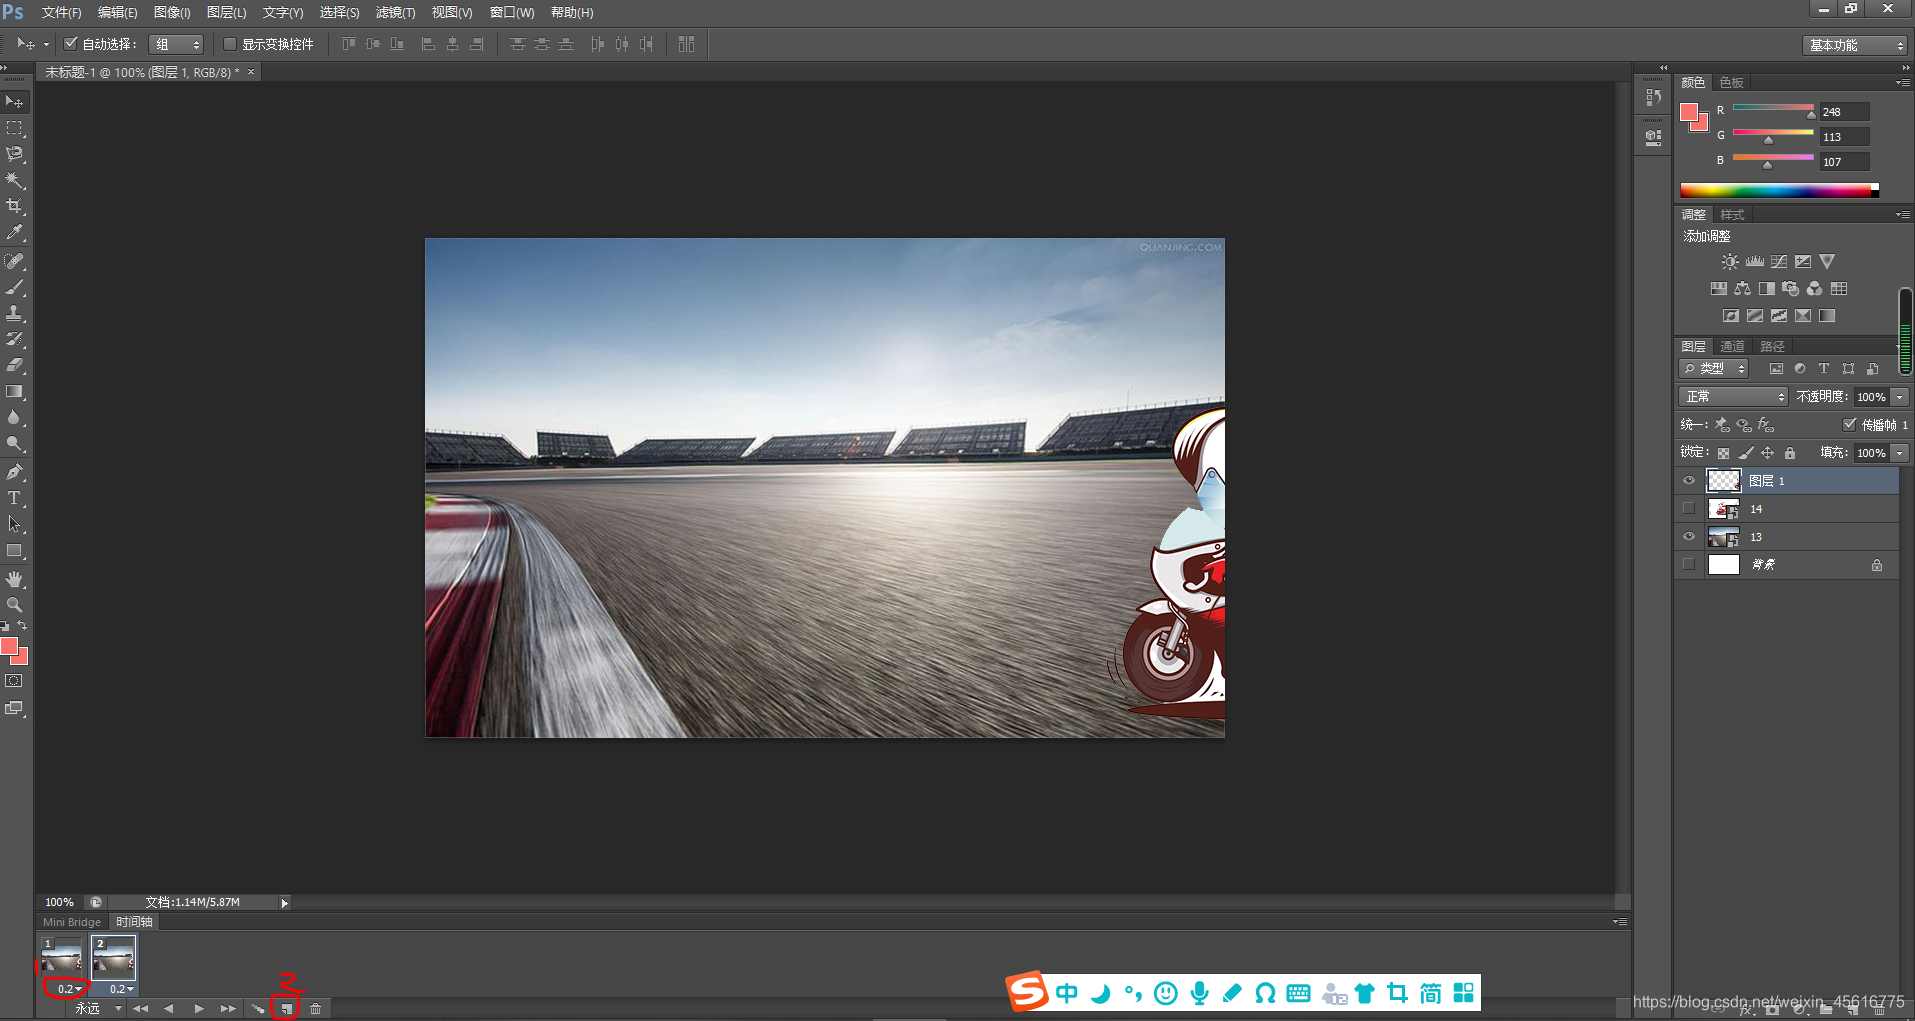
Task: Open the 图层(L) menu
Action: [226, 12]
